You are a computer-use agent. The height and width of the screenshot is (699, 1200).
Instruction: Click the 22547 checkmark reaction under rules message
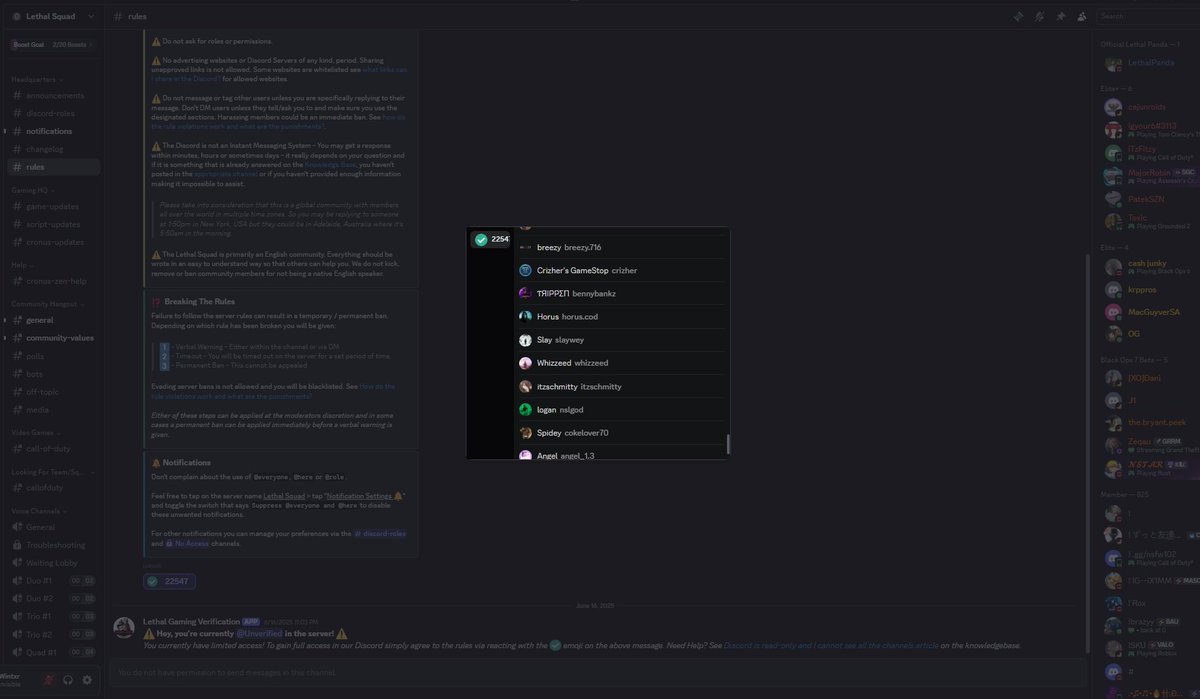click(x=169, y=581)
